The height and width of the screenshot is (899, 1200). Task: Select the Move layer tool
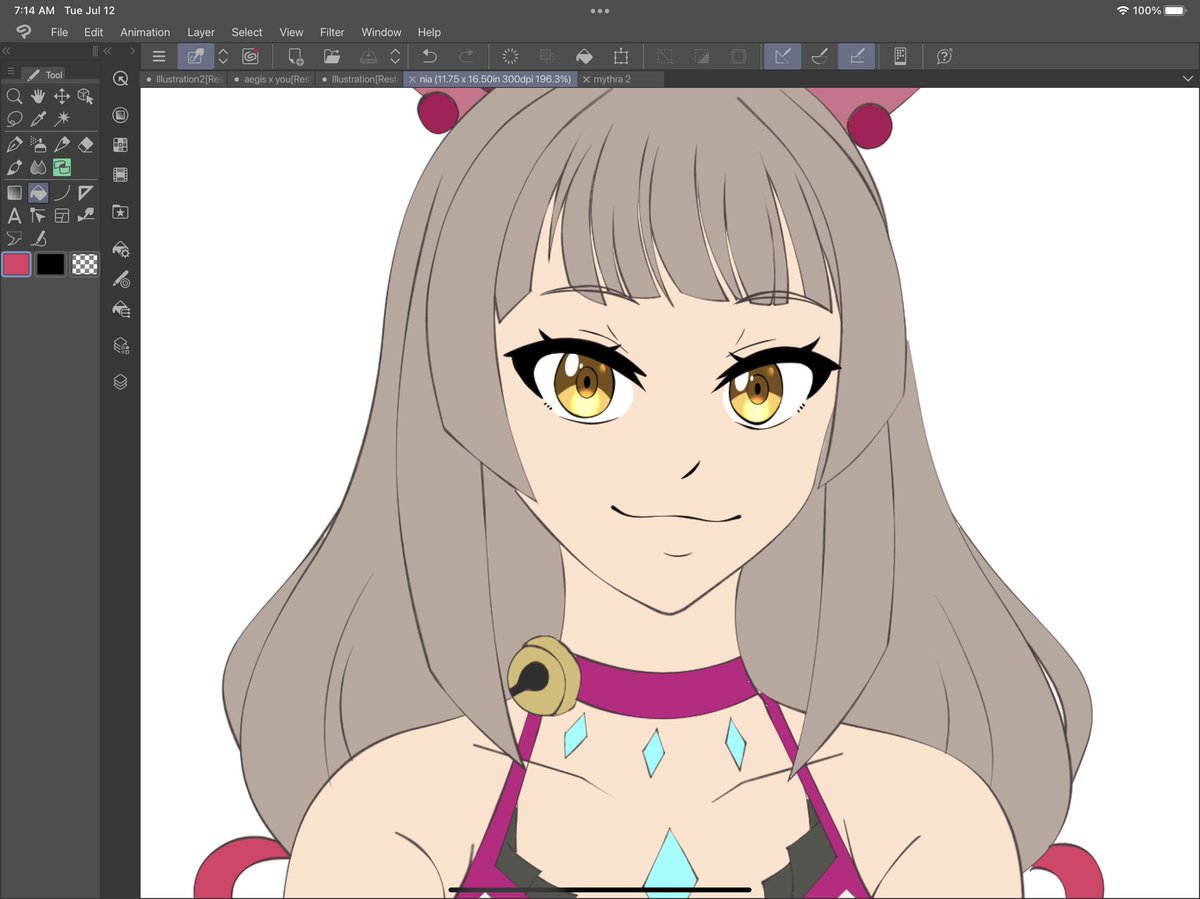coord(62,97)
